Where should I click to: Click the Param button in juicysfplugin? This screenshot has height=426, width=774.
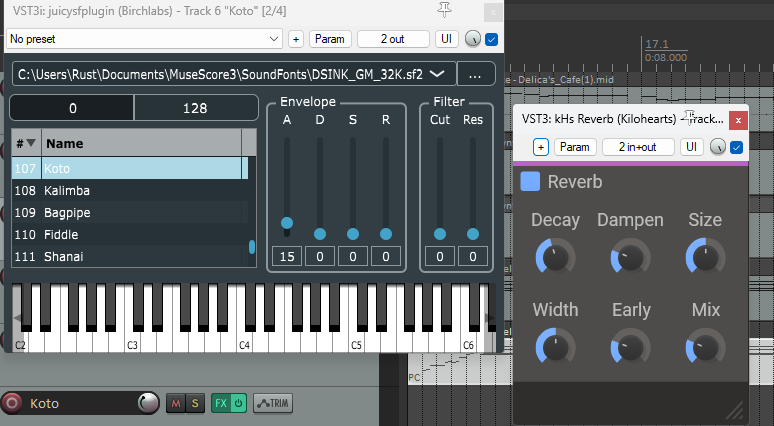tap(329, 39)
